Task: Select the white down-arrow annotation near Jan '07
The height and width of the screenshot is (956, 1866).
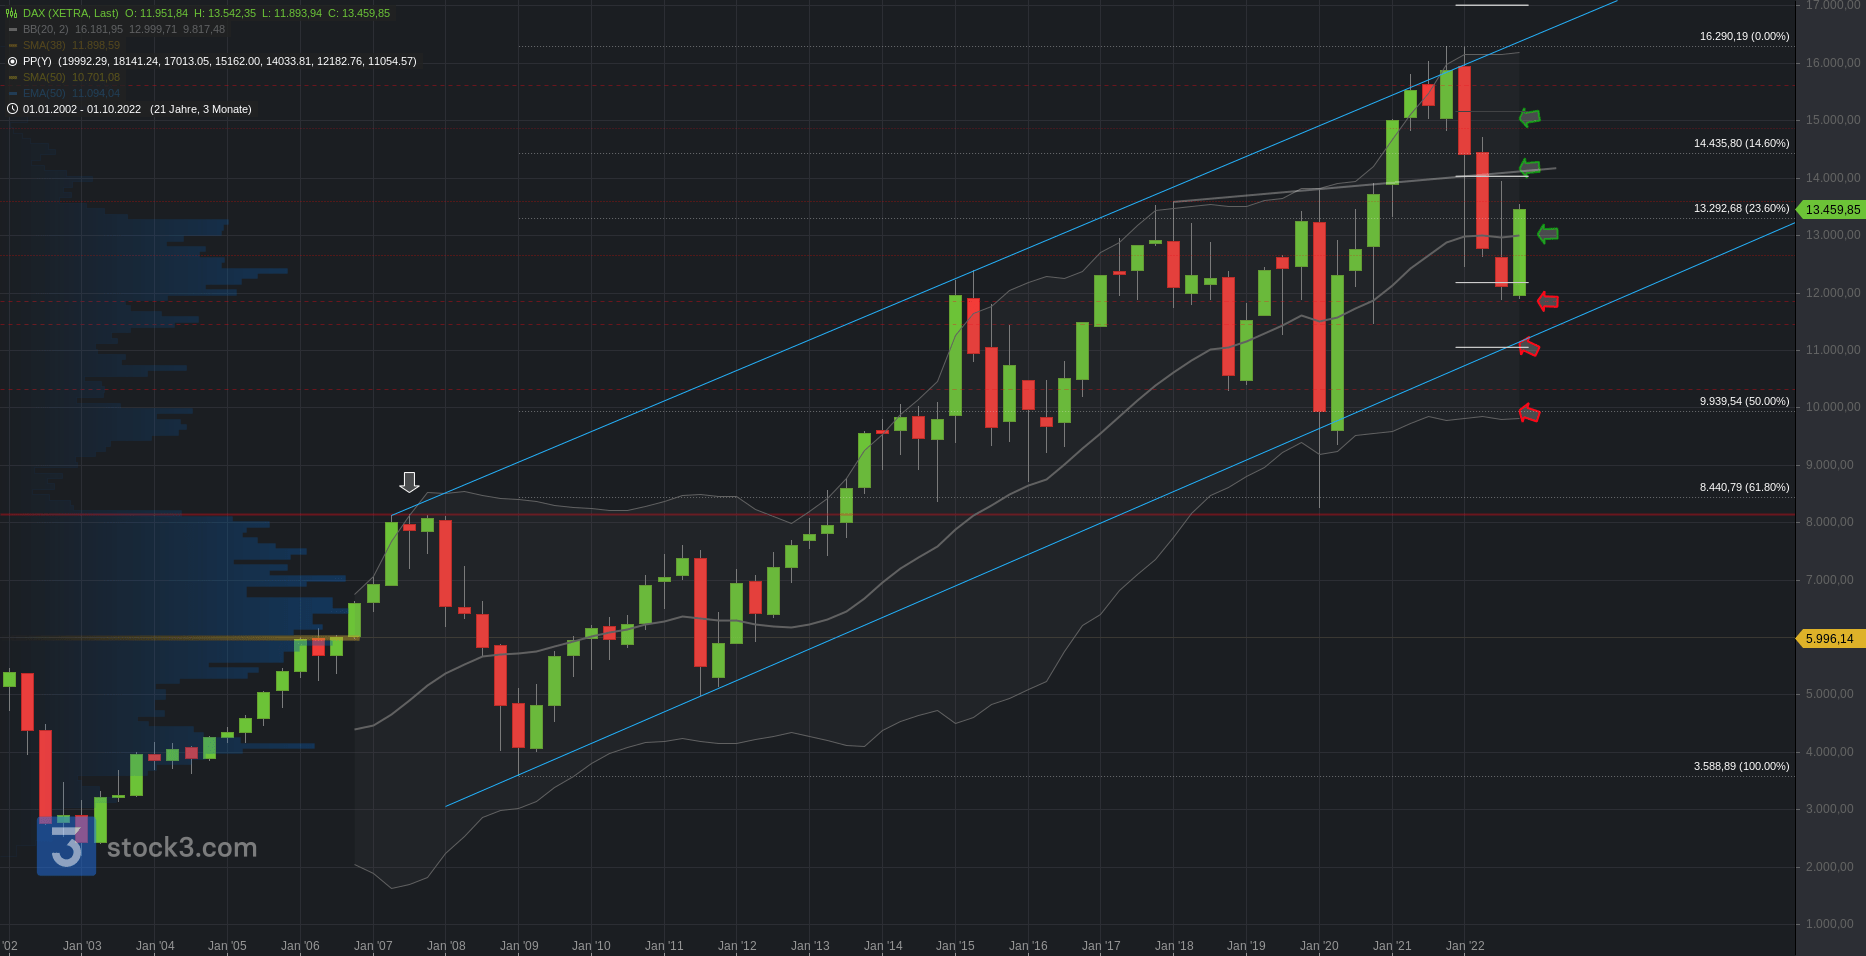Action: (409, 482)
